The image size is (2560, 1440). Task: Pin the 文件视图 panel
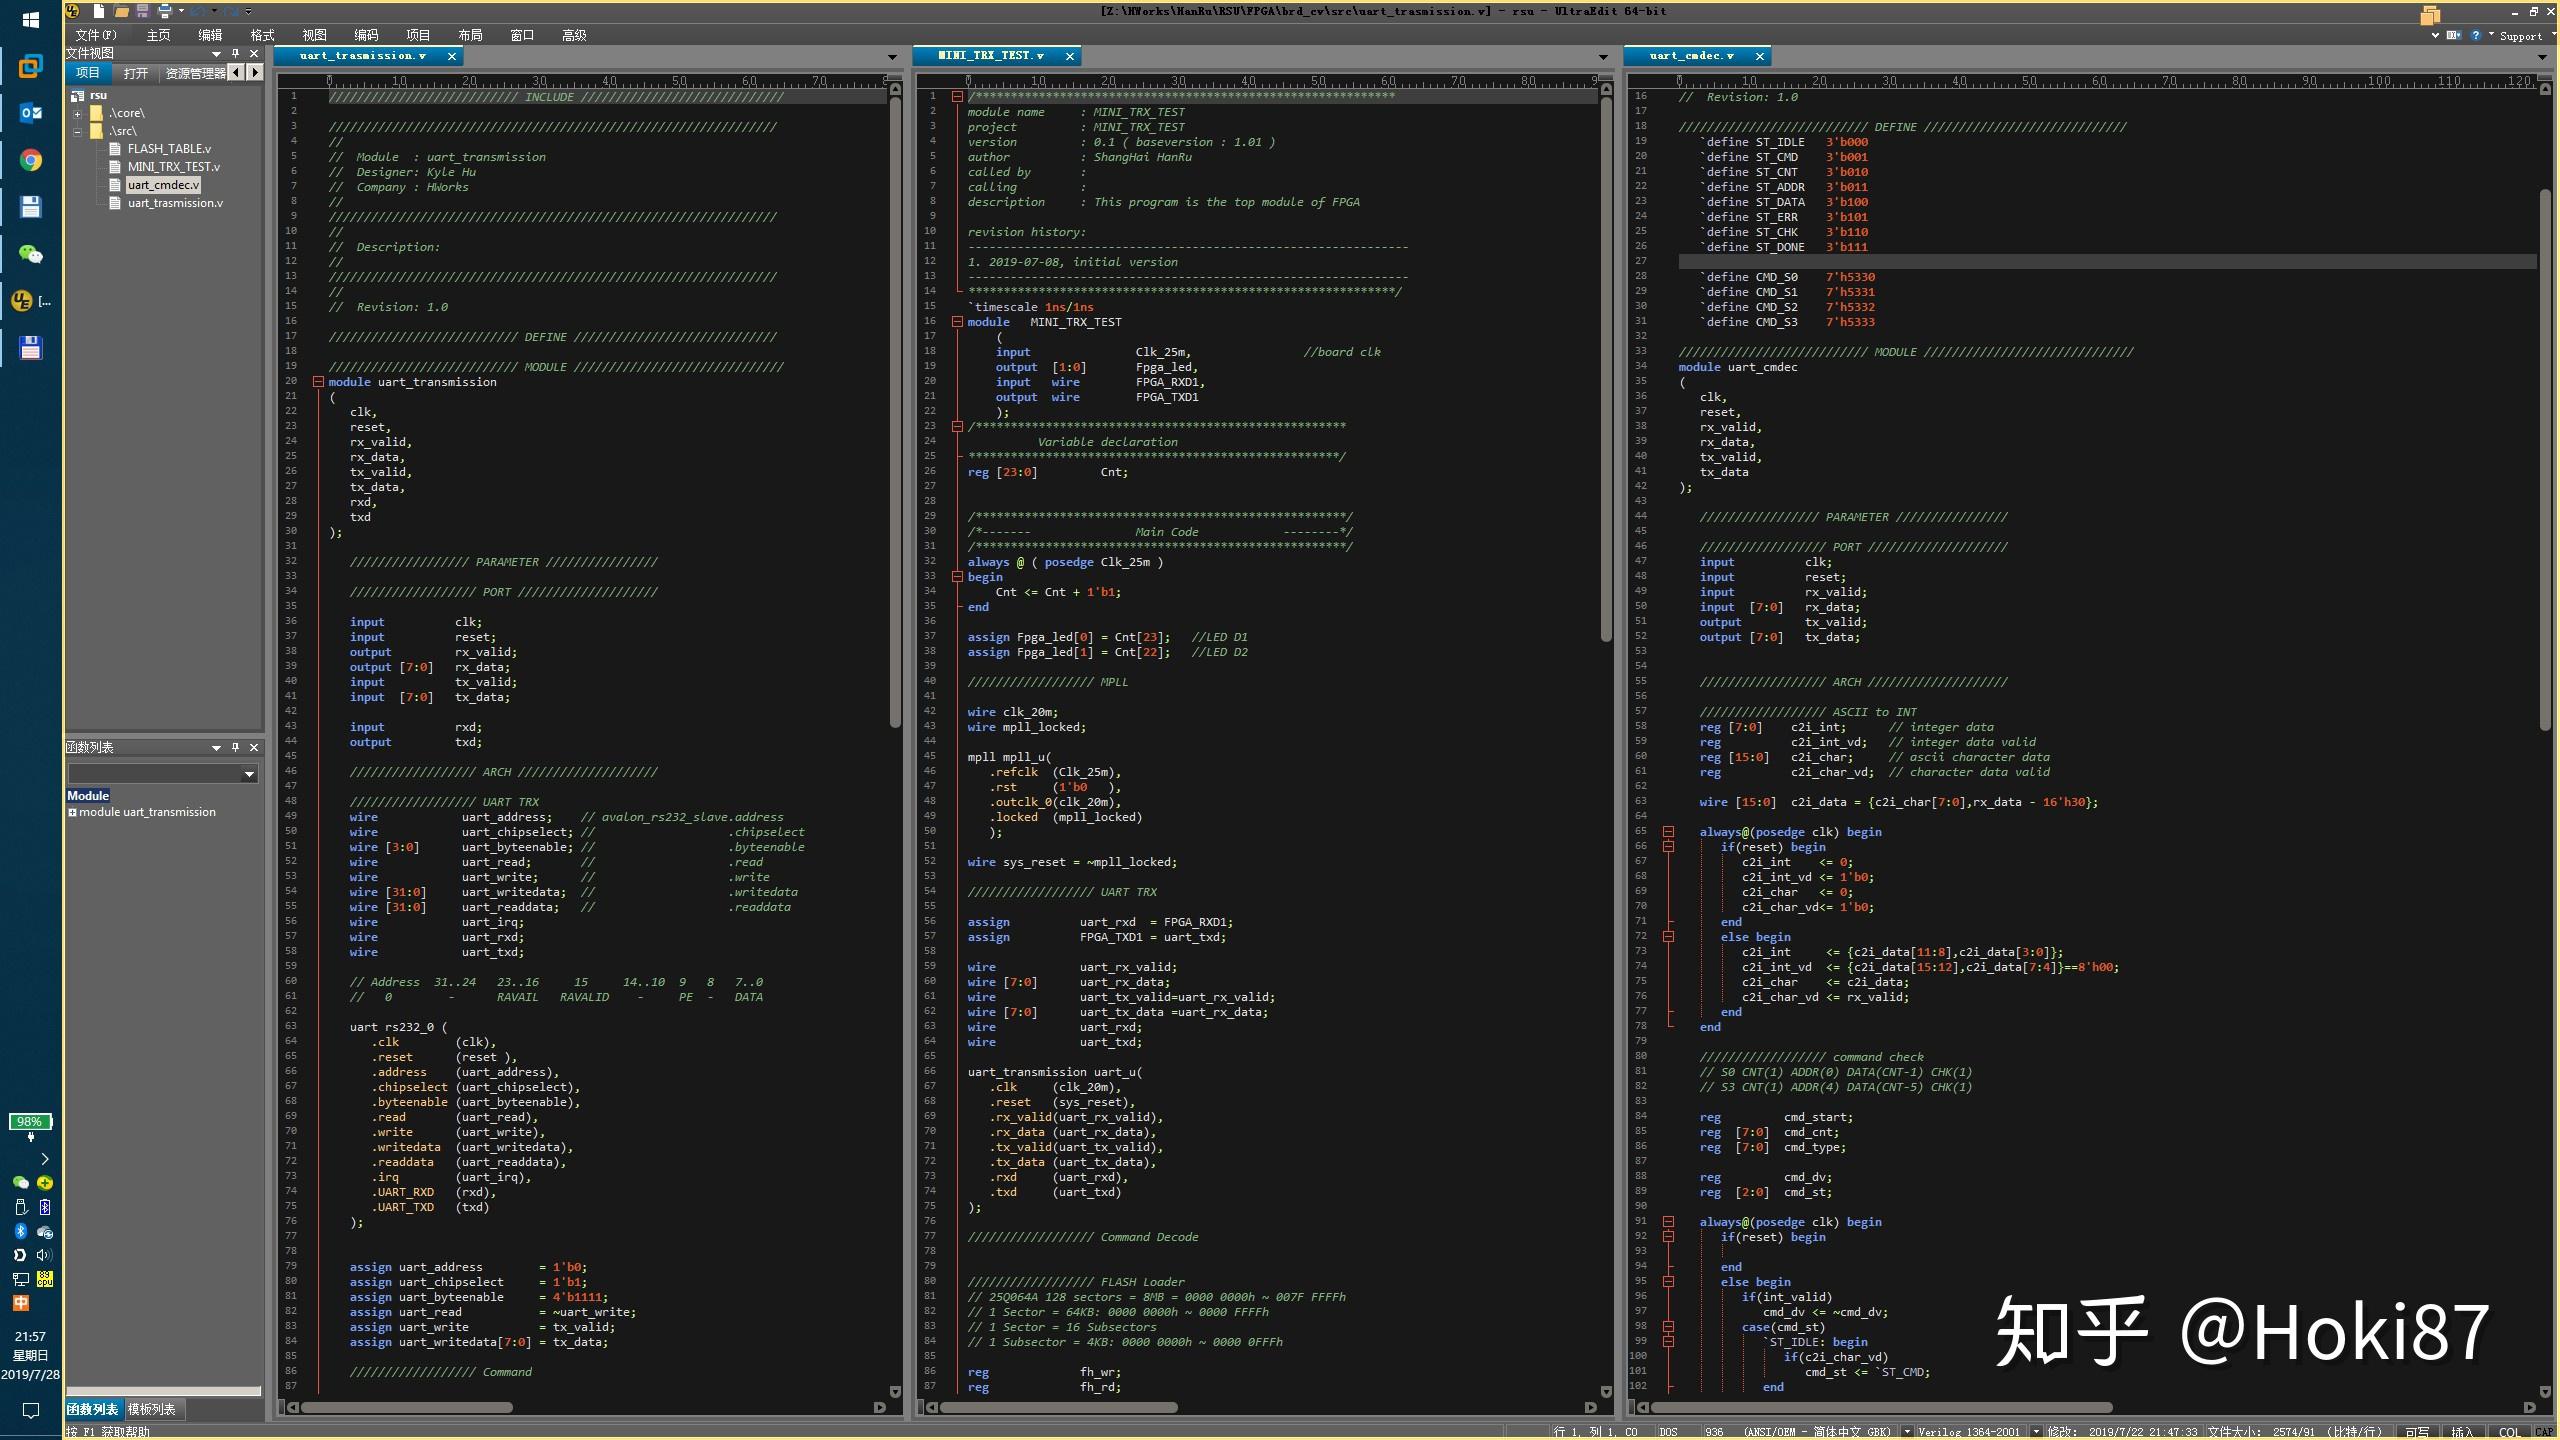[x=235, y=54]
